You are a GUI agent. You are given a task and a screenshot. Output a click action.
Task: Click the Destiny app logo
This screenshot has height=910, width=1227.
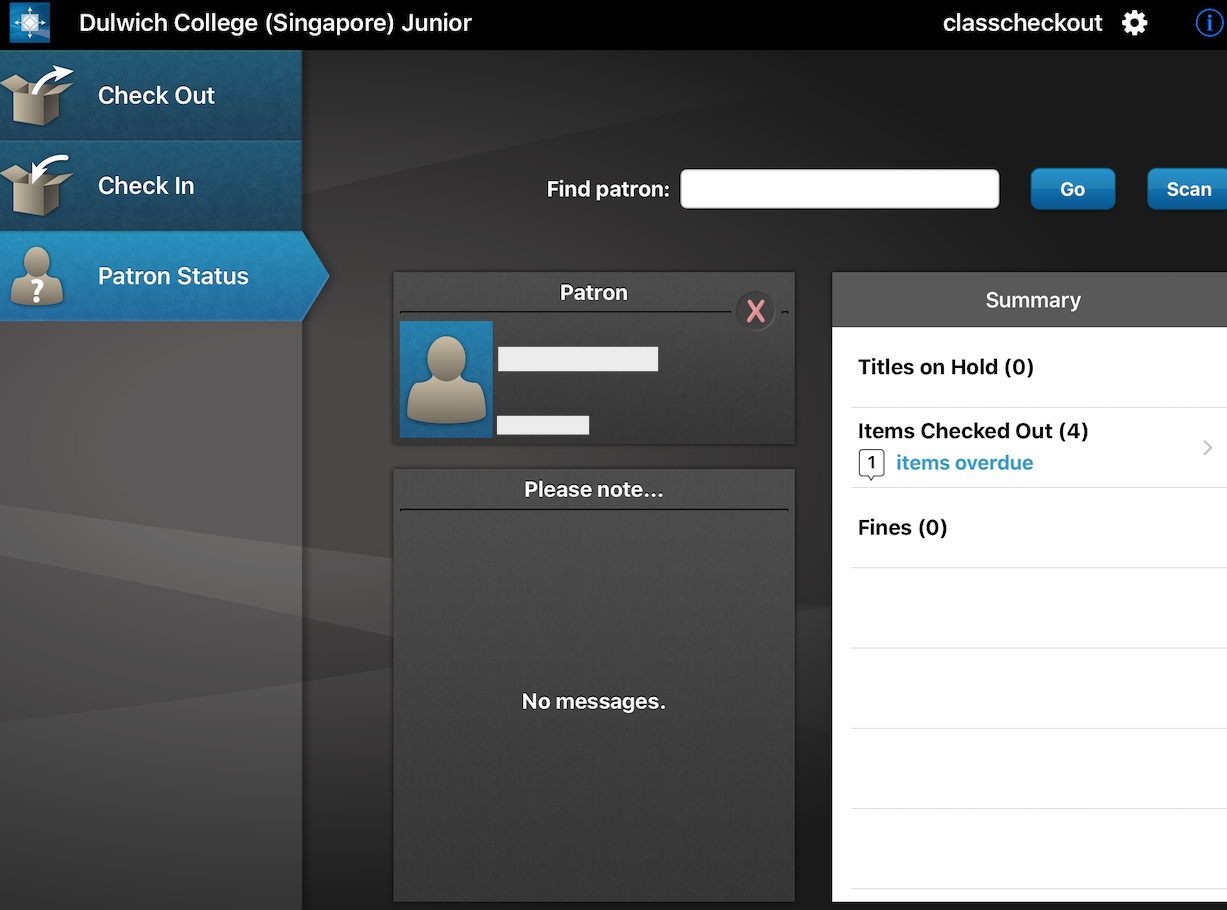pos(30,23)
